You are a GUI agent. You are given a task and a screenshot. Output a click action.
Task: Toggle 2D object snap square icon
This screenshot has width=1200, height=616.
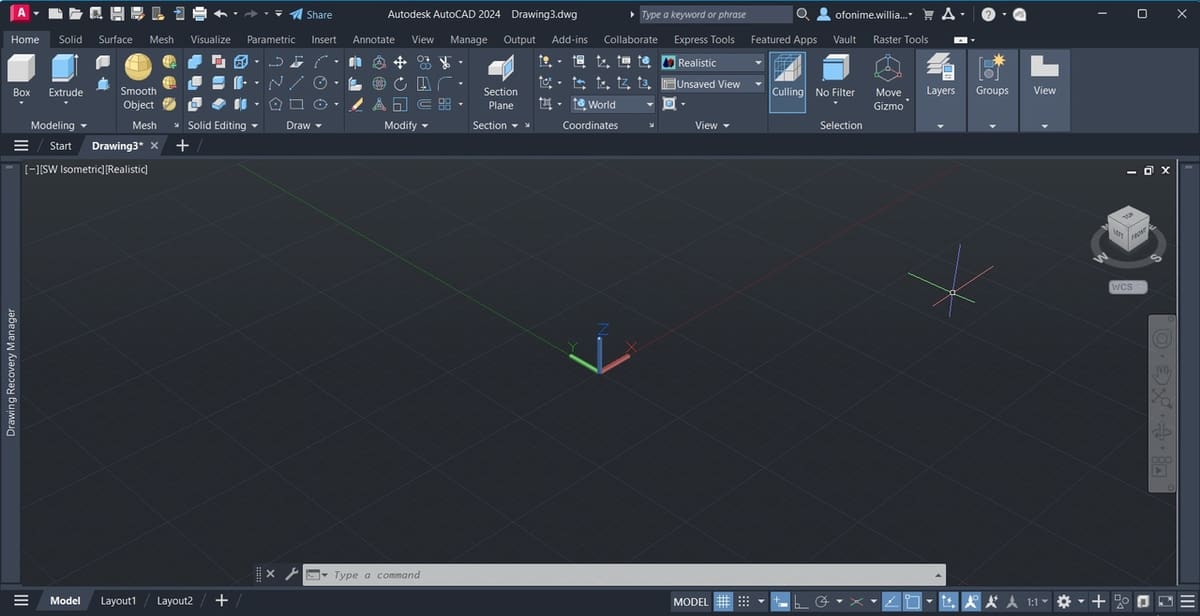(x=912, y=601)
